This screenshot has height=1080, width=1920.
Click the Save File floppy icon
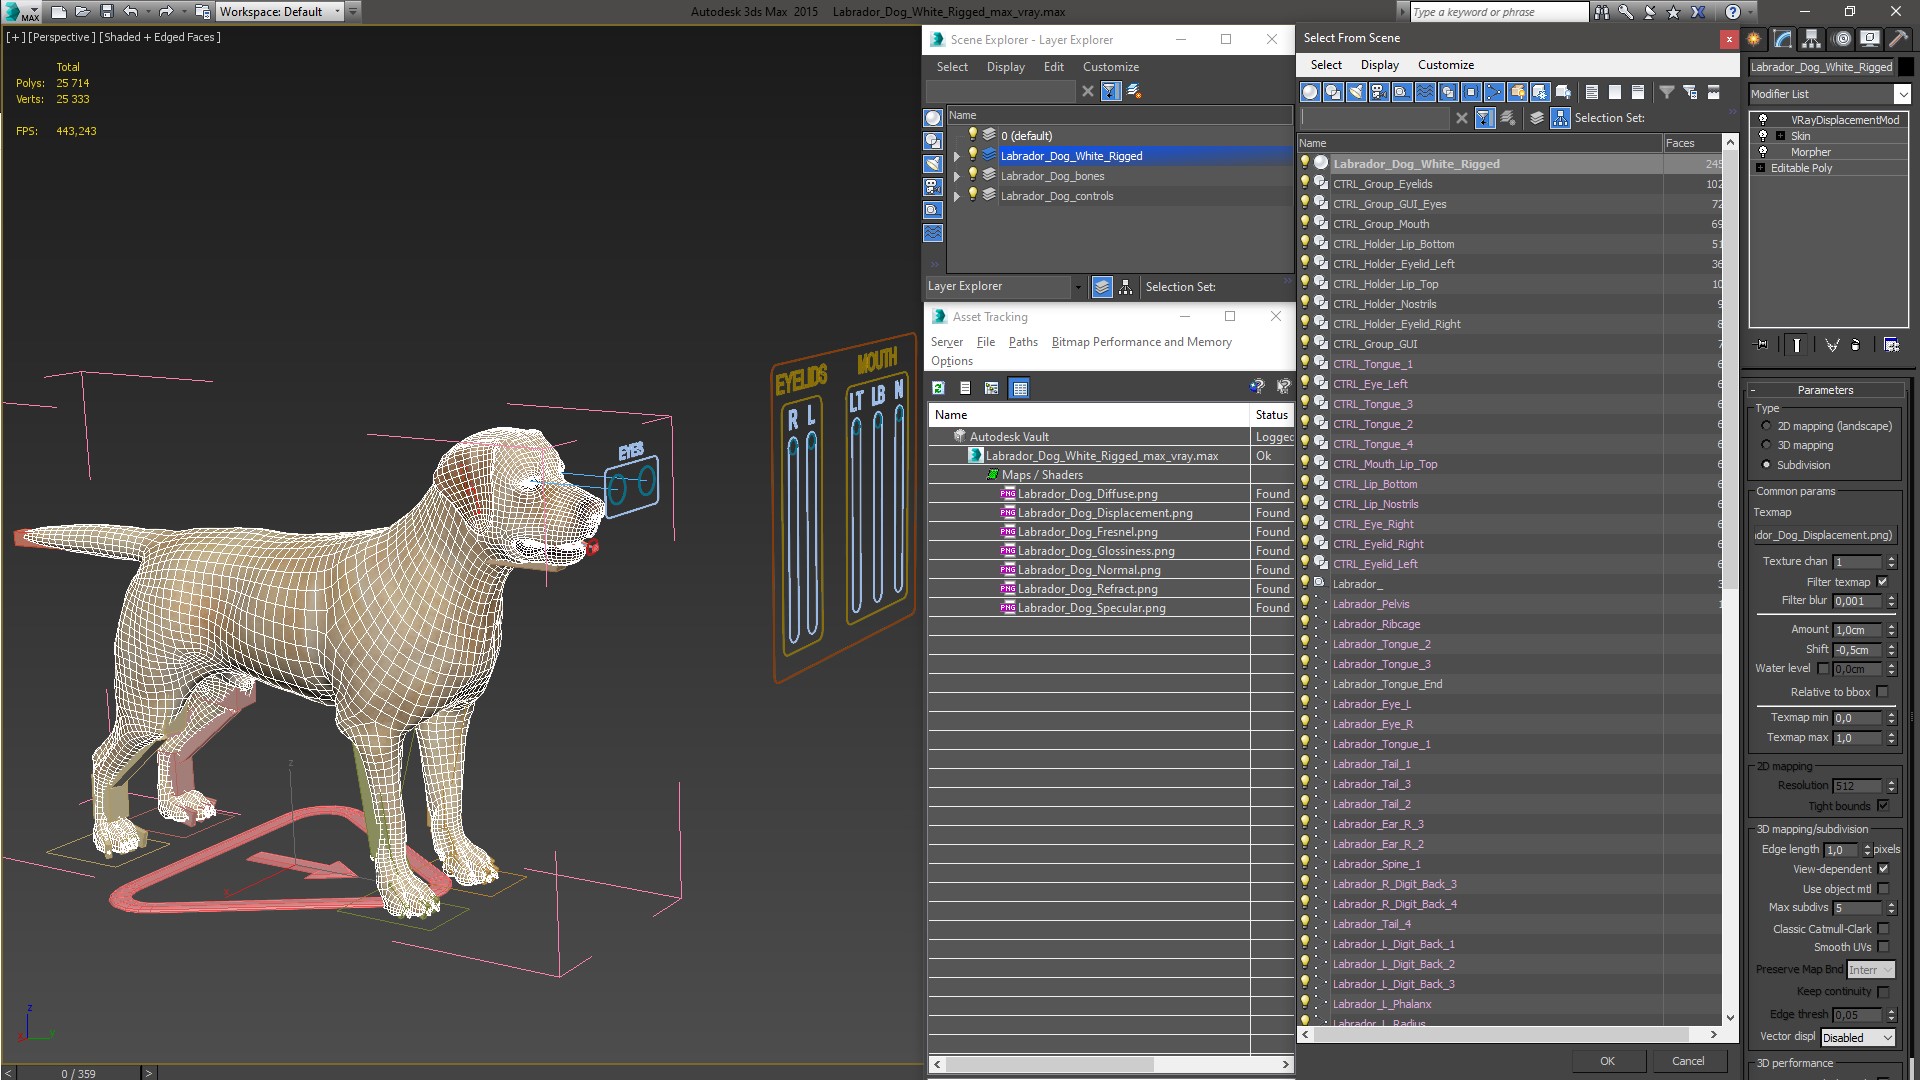[x=107, y=12]
